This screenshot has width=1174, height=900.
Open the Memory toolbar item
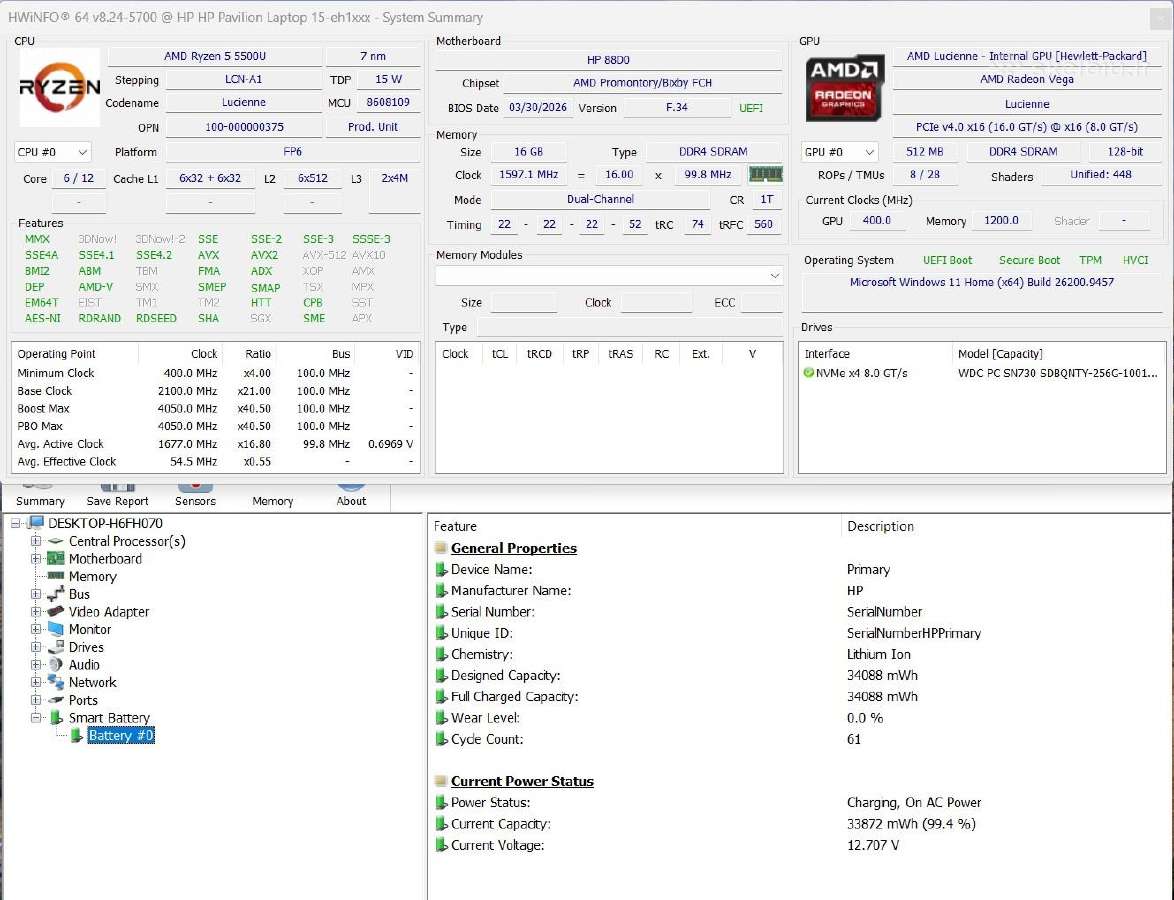(x=273, y=500)
